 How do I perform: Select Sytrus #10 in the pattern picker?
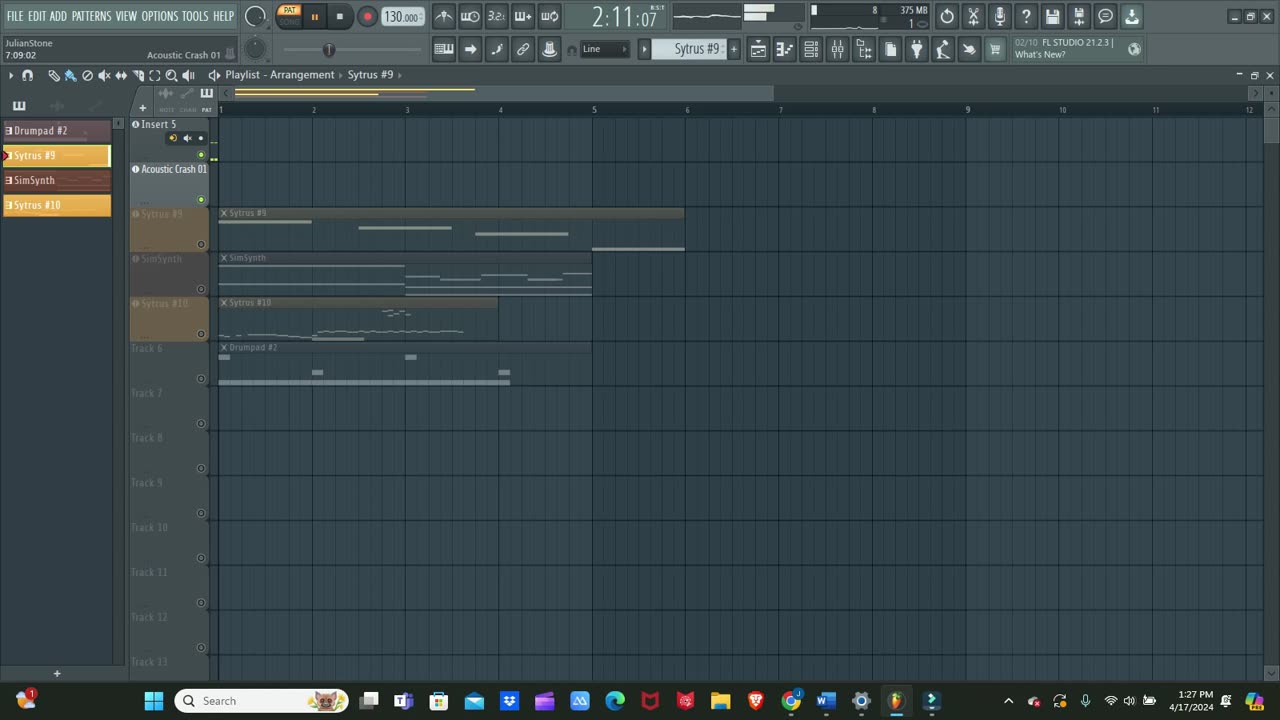click(x=56, y=206)
